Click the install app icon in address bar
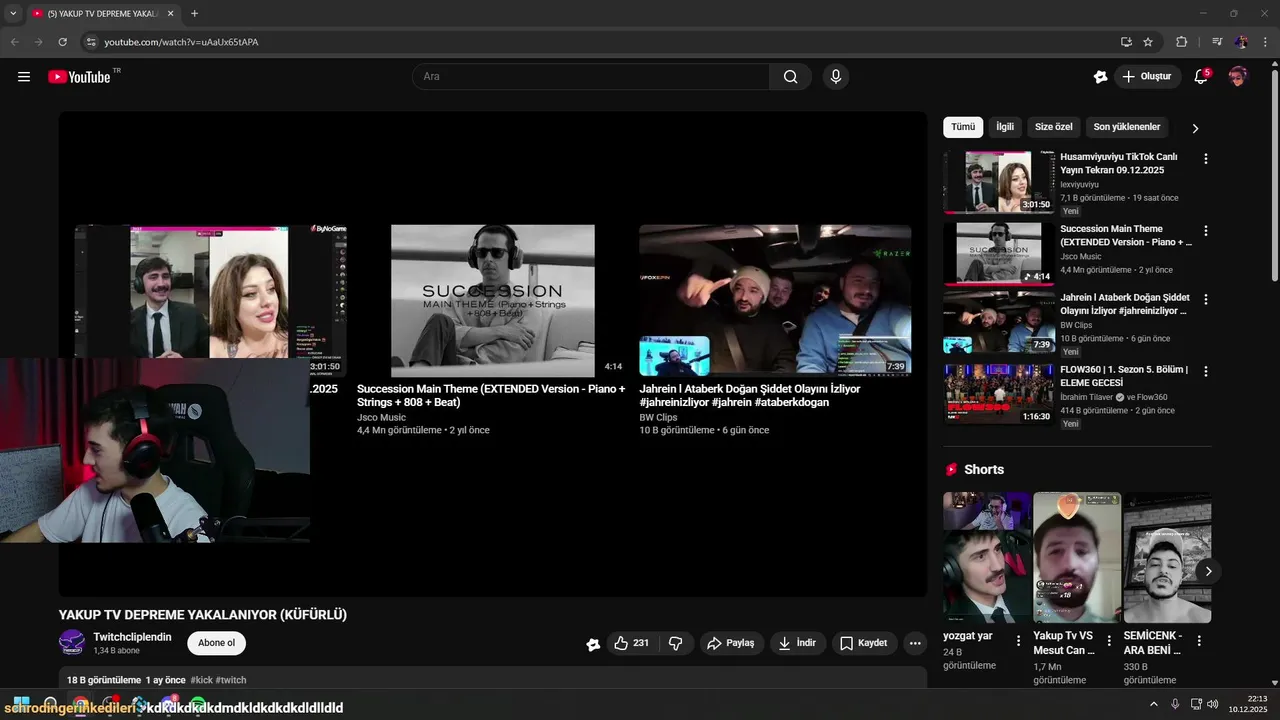Image resolution: width=1280 pixels, height=720 pixels. pyautogui.click(x=1126, y=42)
